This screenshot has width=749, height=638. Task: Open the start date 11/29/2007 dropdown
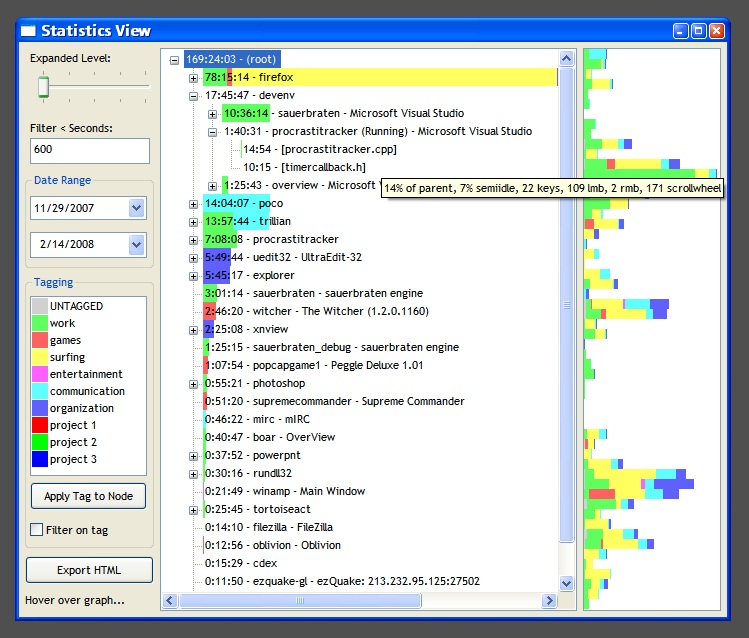[x=137, y=208]
